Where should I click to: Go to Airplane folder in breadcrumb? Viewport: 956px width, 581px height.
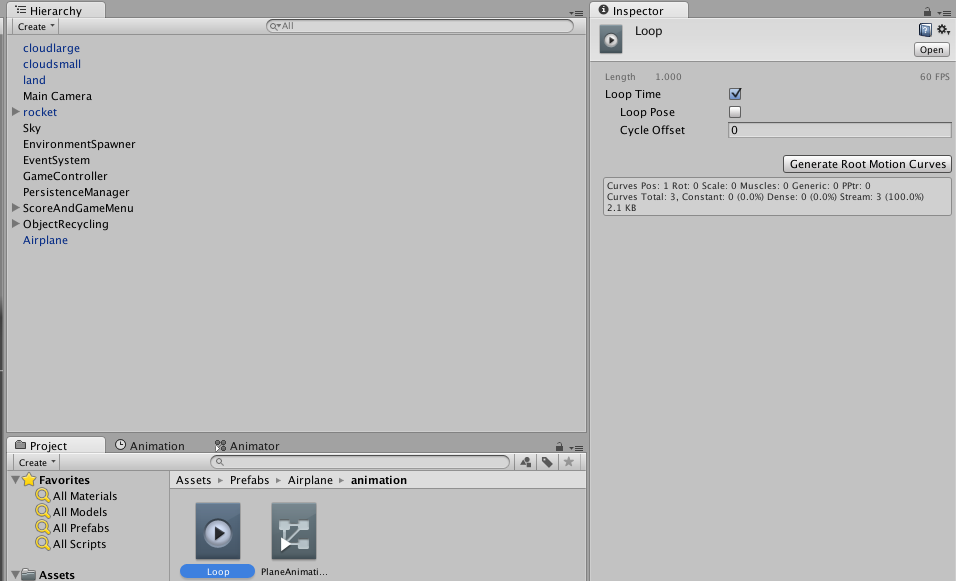click(x=310, y=480)
